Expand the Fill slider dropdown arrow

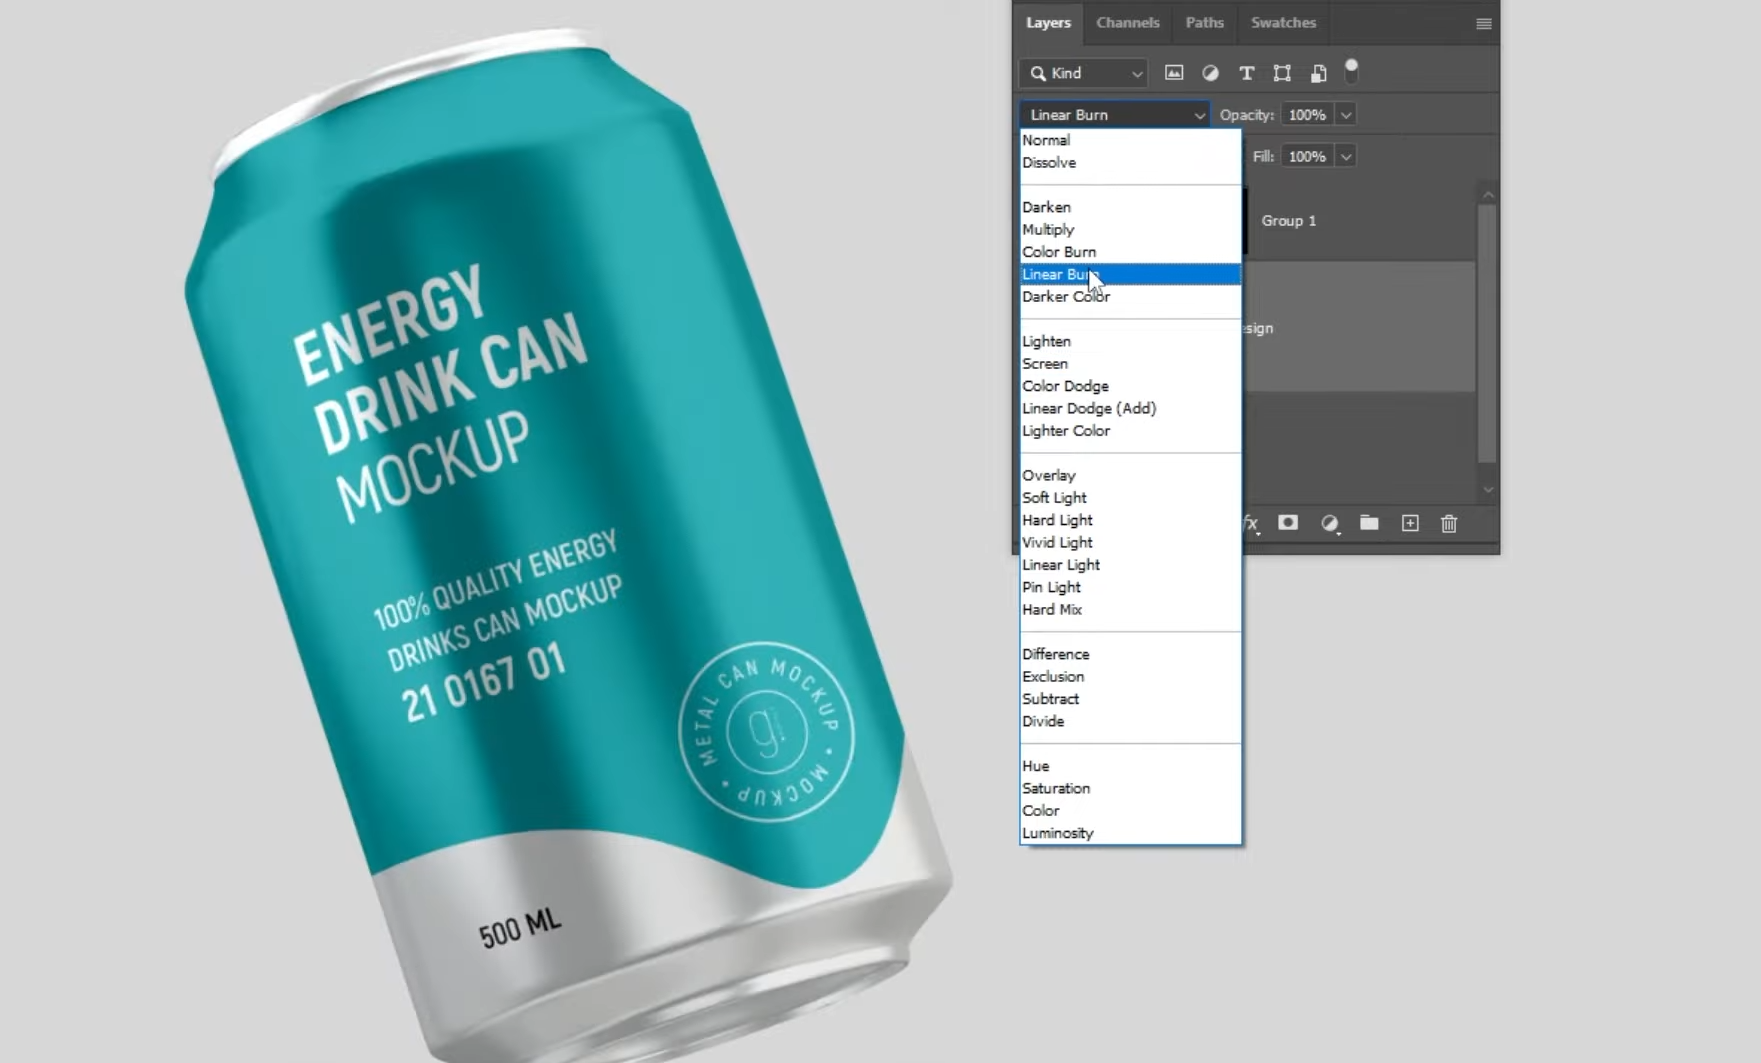click(x=1346, y=156)
